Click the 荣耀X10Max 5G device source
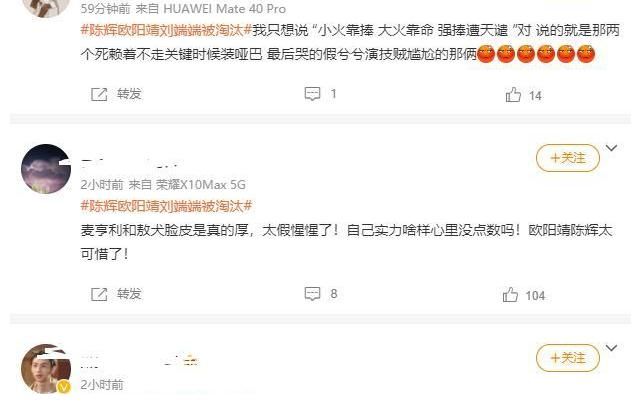The image size is (641, 414). pos(200,185)
